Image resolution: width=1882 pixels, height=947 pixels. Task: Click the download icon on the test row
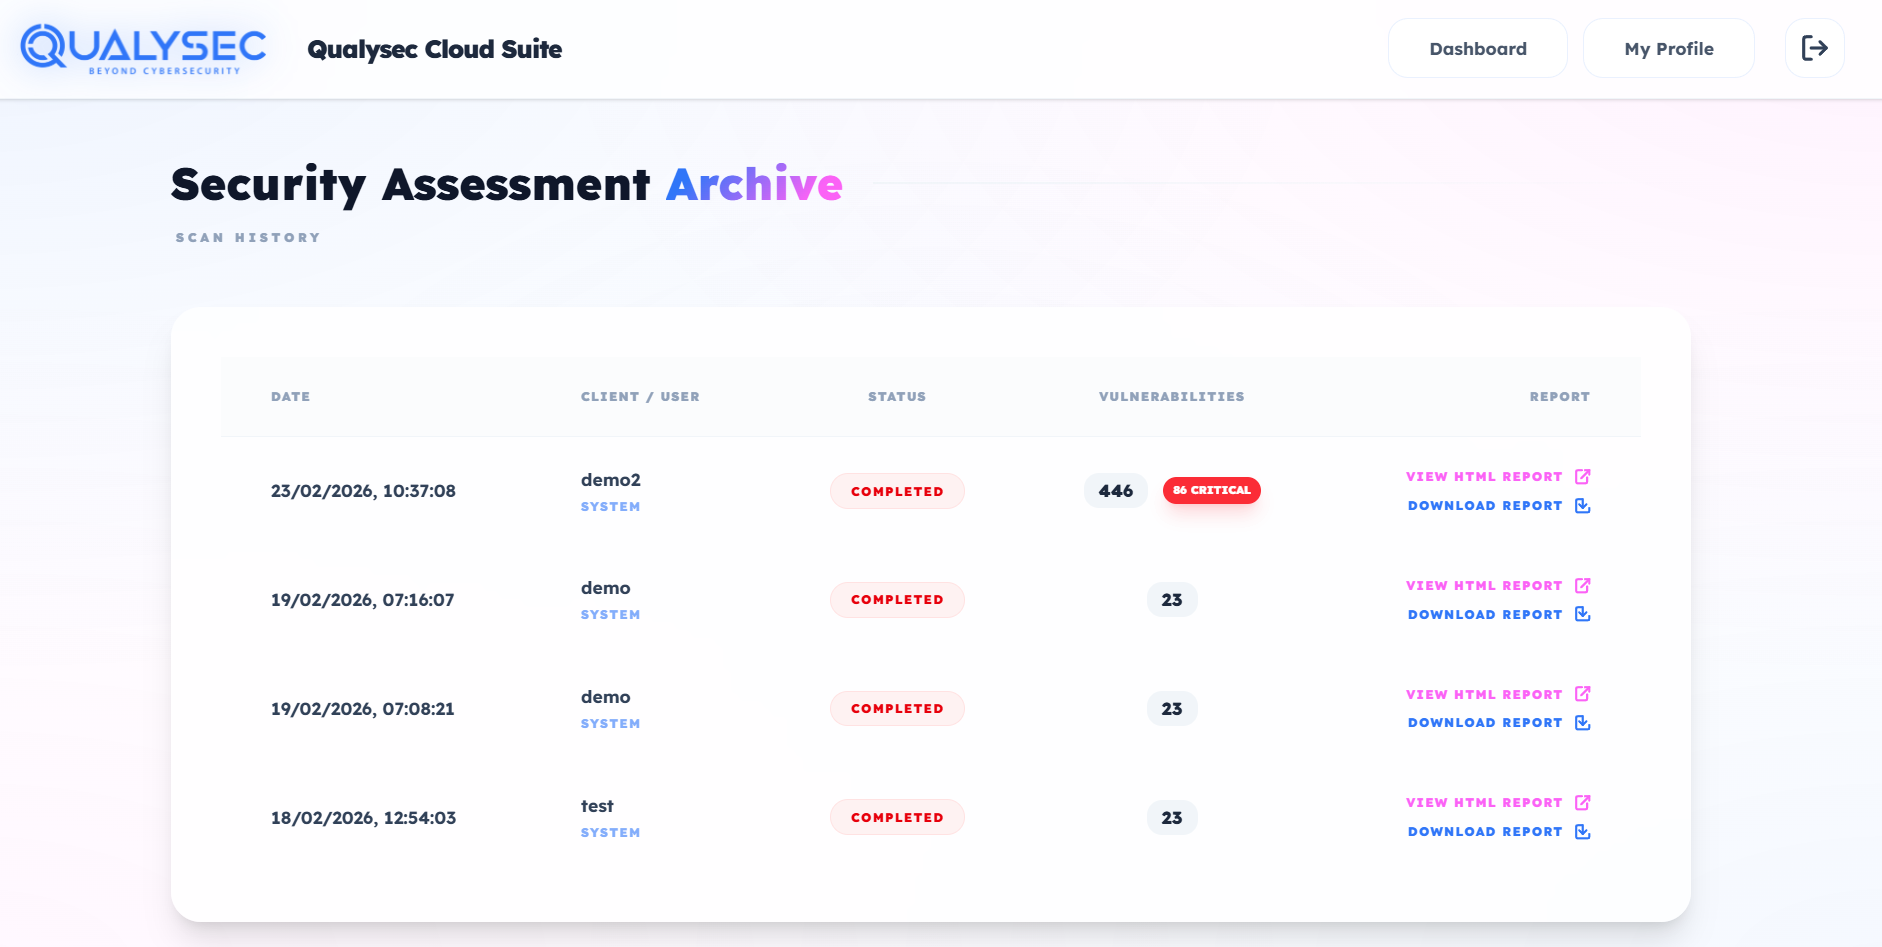pos(1582,831)
